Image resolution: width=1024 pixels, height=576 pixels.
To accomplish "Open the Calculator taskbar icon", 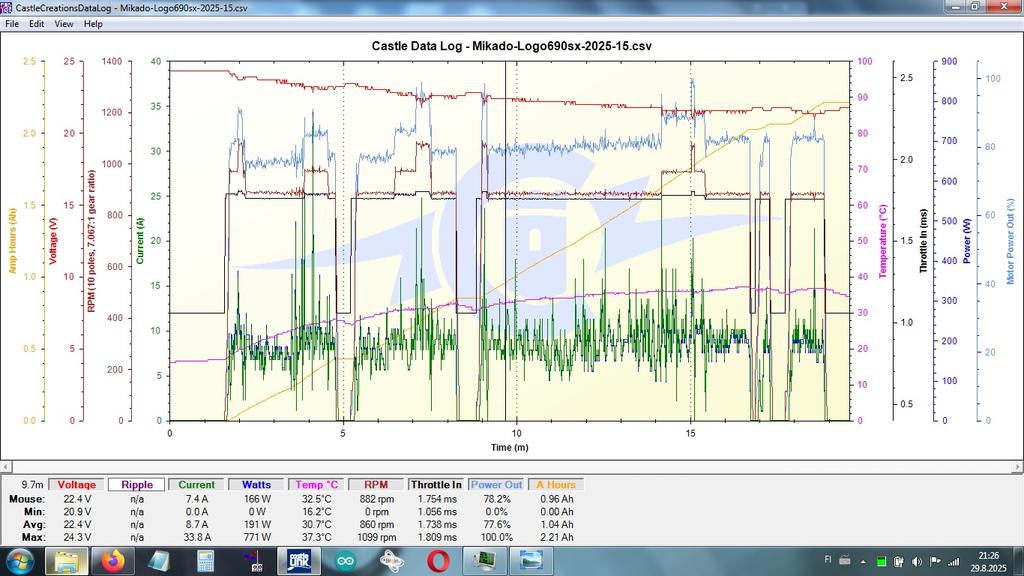I will point(205,561).
